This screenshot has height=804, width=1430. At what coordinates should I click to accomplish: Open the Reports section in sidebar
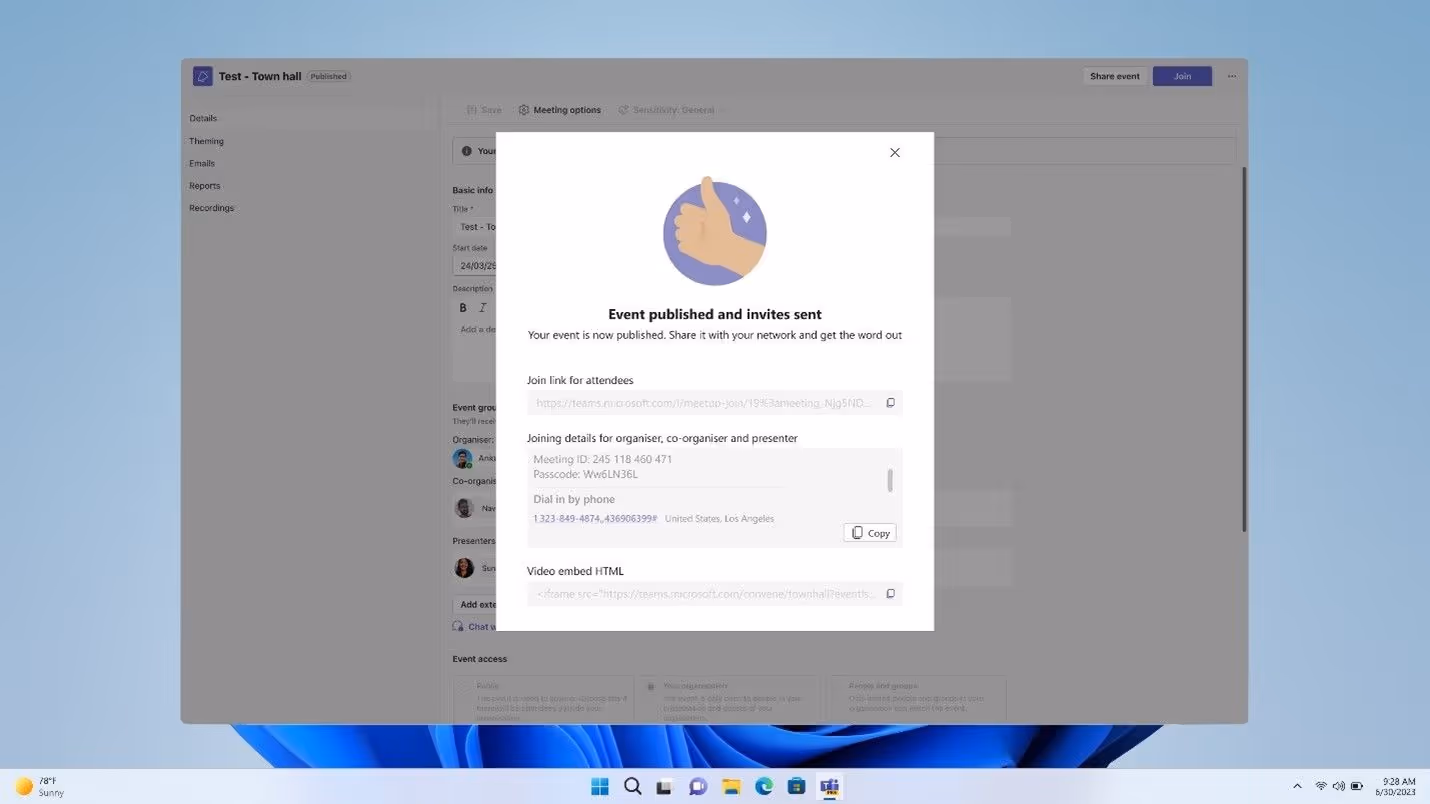pos(204,186)
